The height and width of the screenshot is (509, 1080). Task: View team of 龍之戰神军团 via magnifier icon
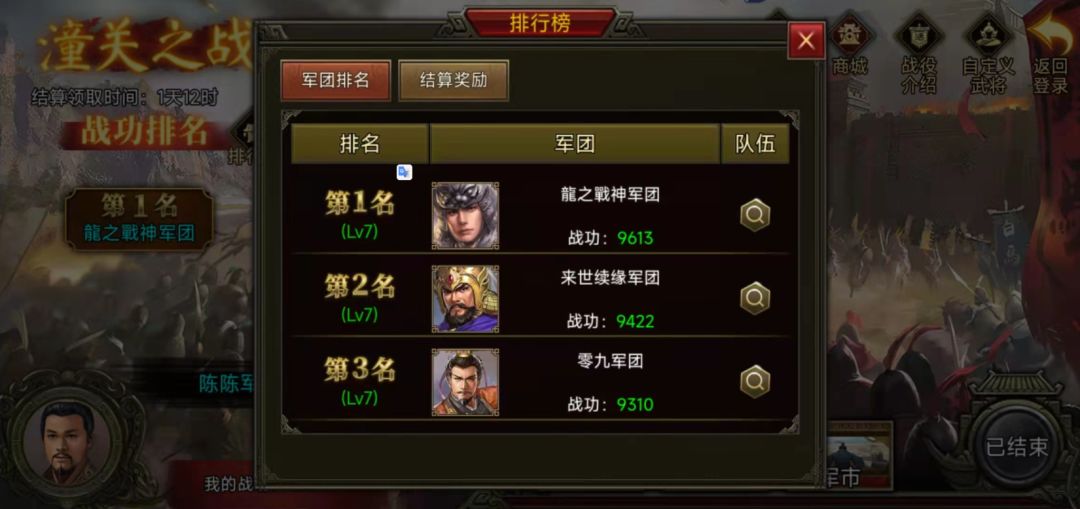coord(754,216)
